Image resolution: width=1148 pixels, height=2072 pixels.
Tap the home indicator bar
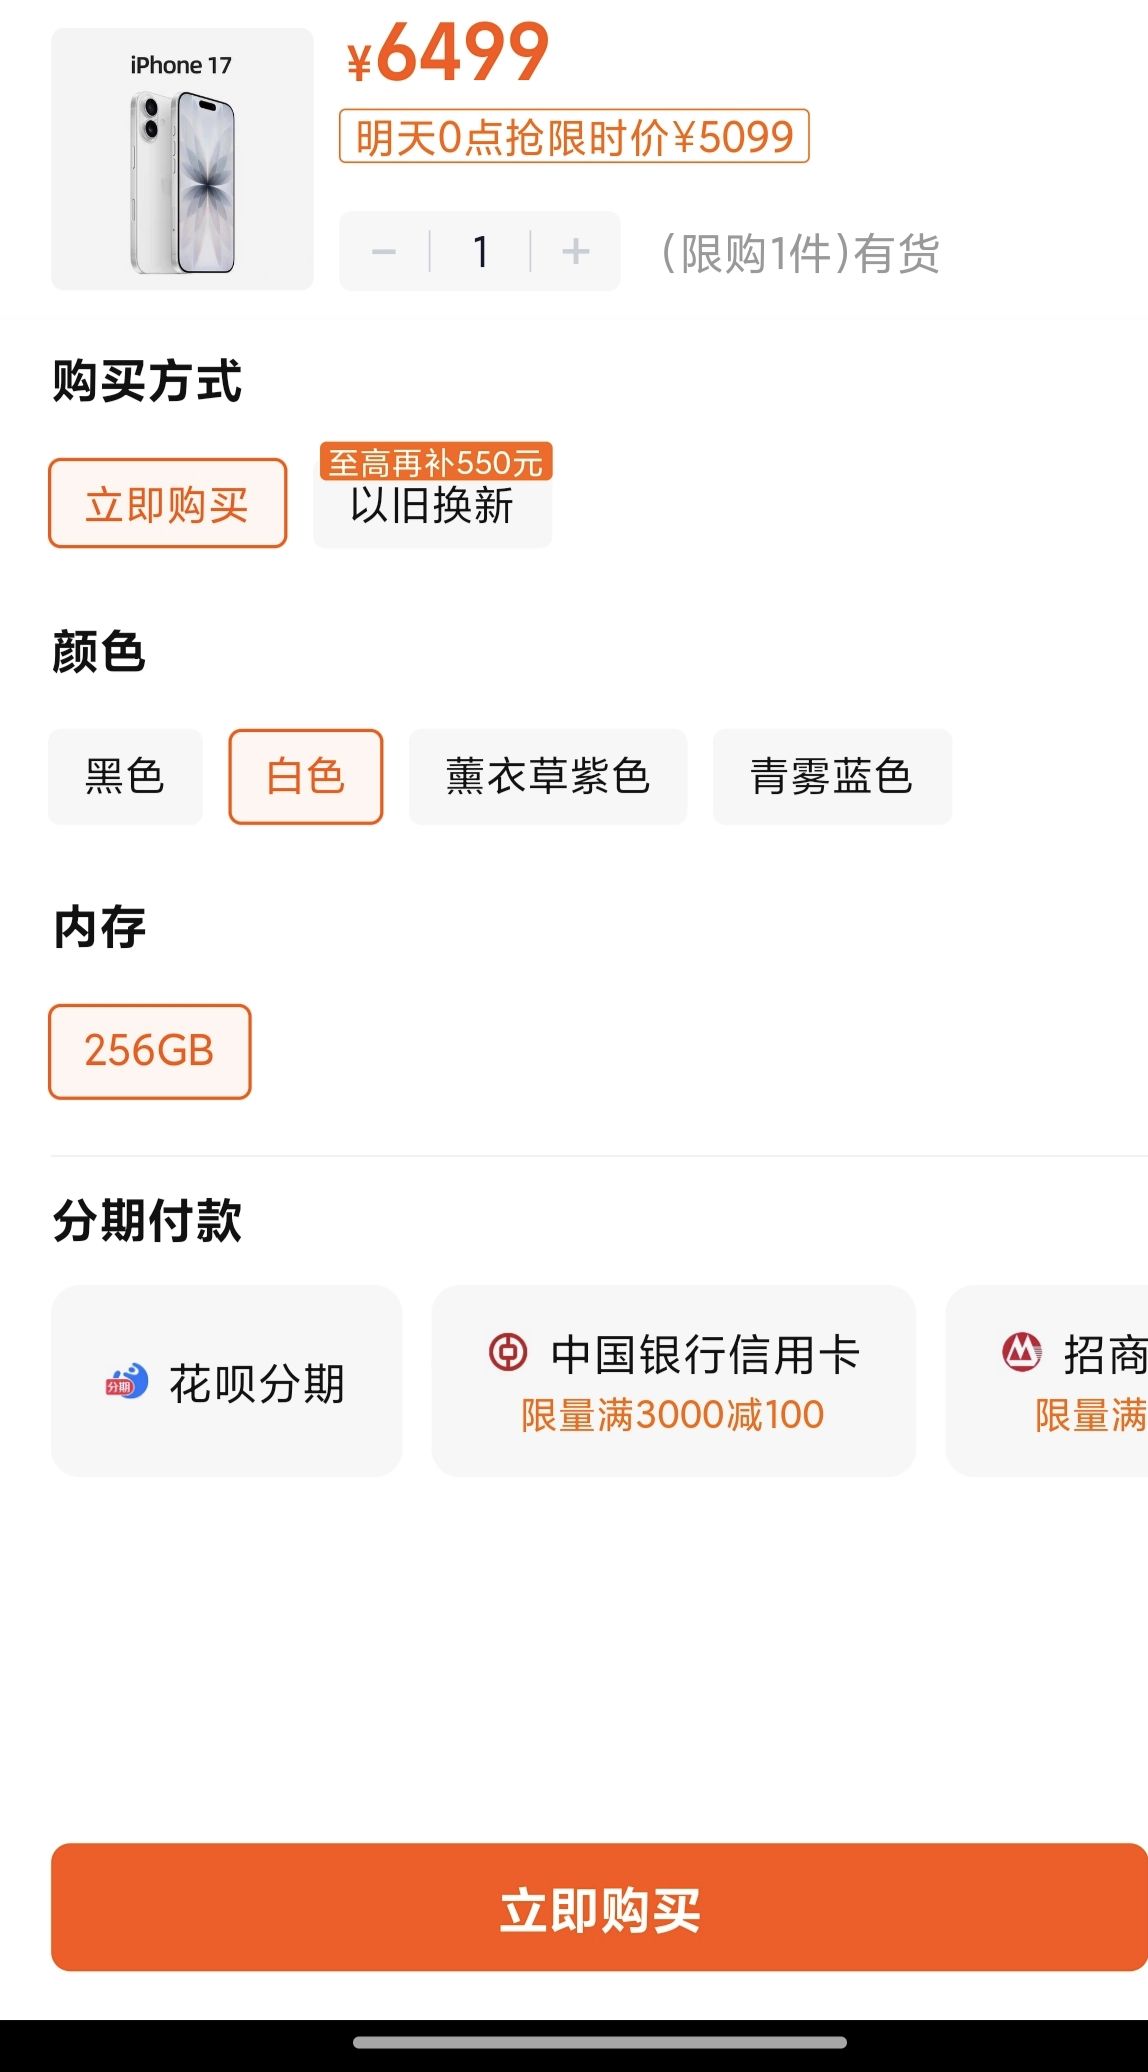(x=600, y=2042)
